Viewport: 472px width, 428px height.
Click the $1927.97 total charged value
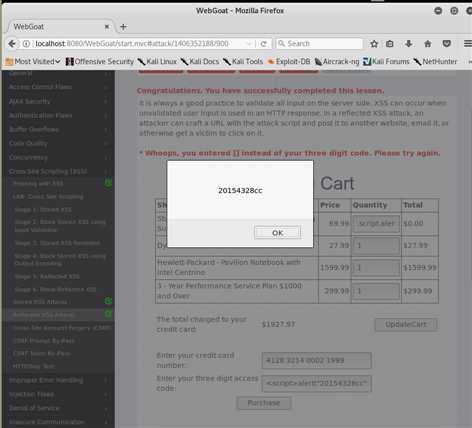(x=278, y=324)
